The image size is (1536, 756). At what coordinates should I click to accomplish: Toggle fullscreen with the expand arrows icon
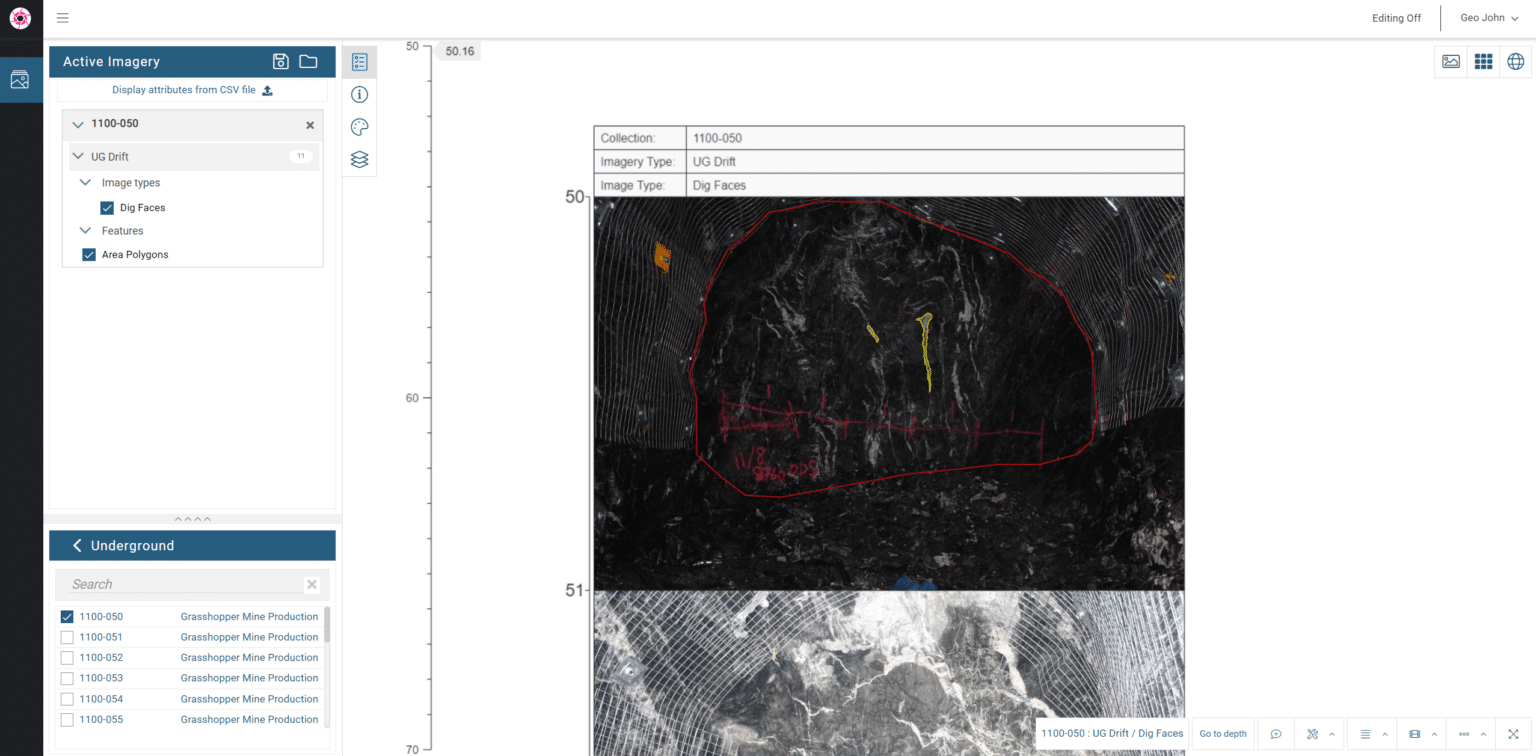pos(1513,734)
